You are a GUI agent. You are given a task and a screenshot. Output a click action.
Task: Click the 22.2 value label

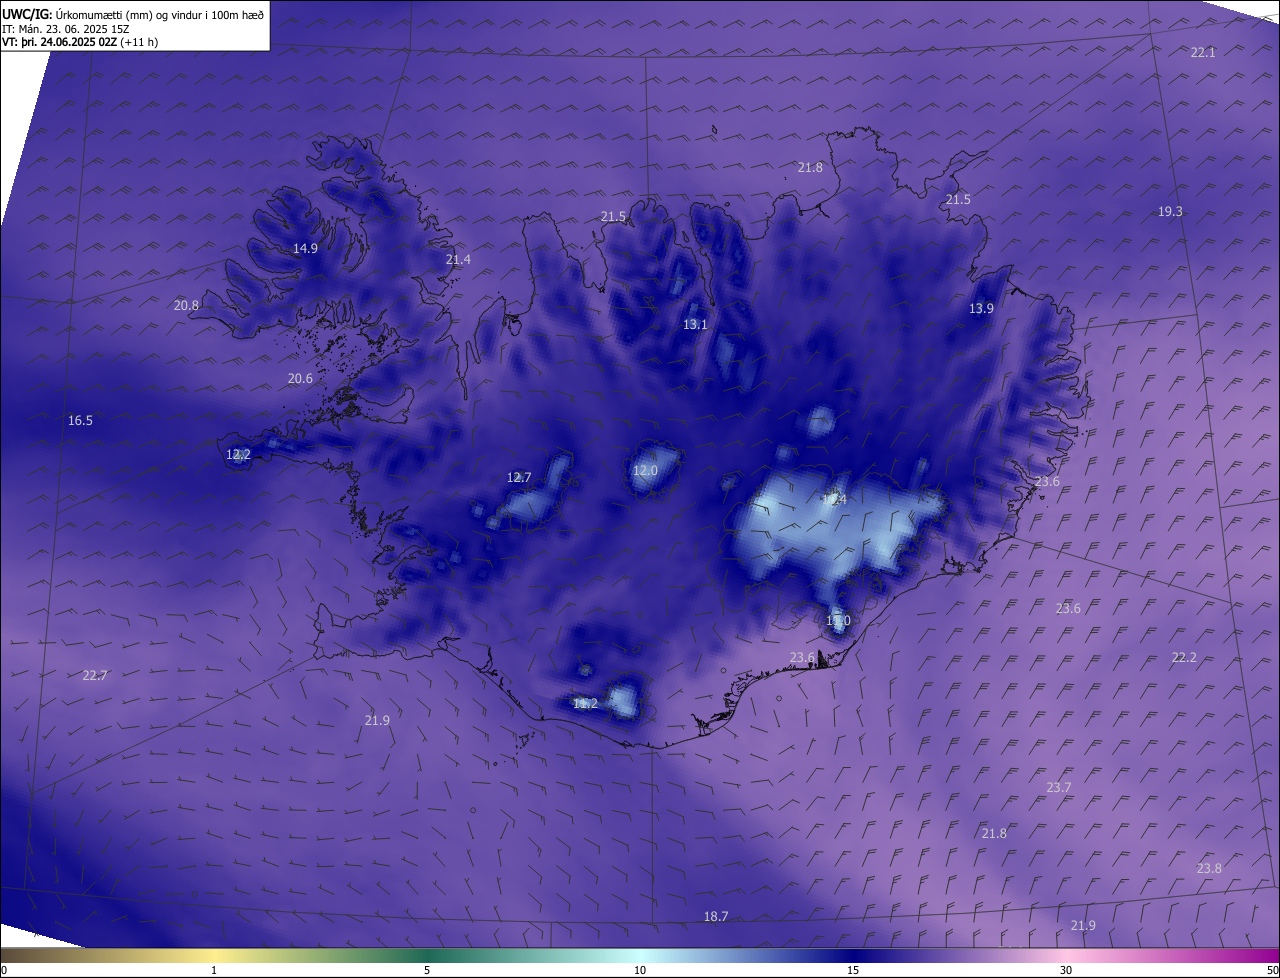click(x=1184, y=658)
